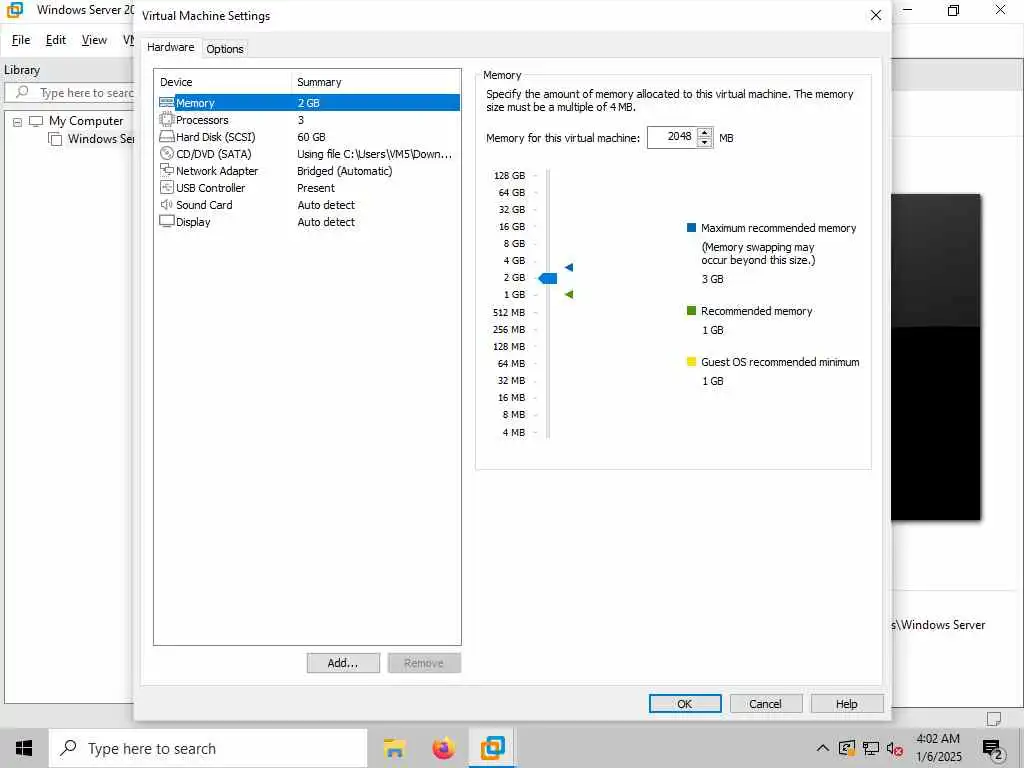This screenshot has height=768, width=1024.
Task: Click the green recommended memory marker
Action: pos(569,295)
